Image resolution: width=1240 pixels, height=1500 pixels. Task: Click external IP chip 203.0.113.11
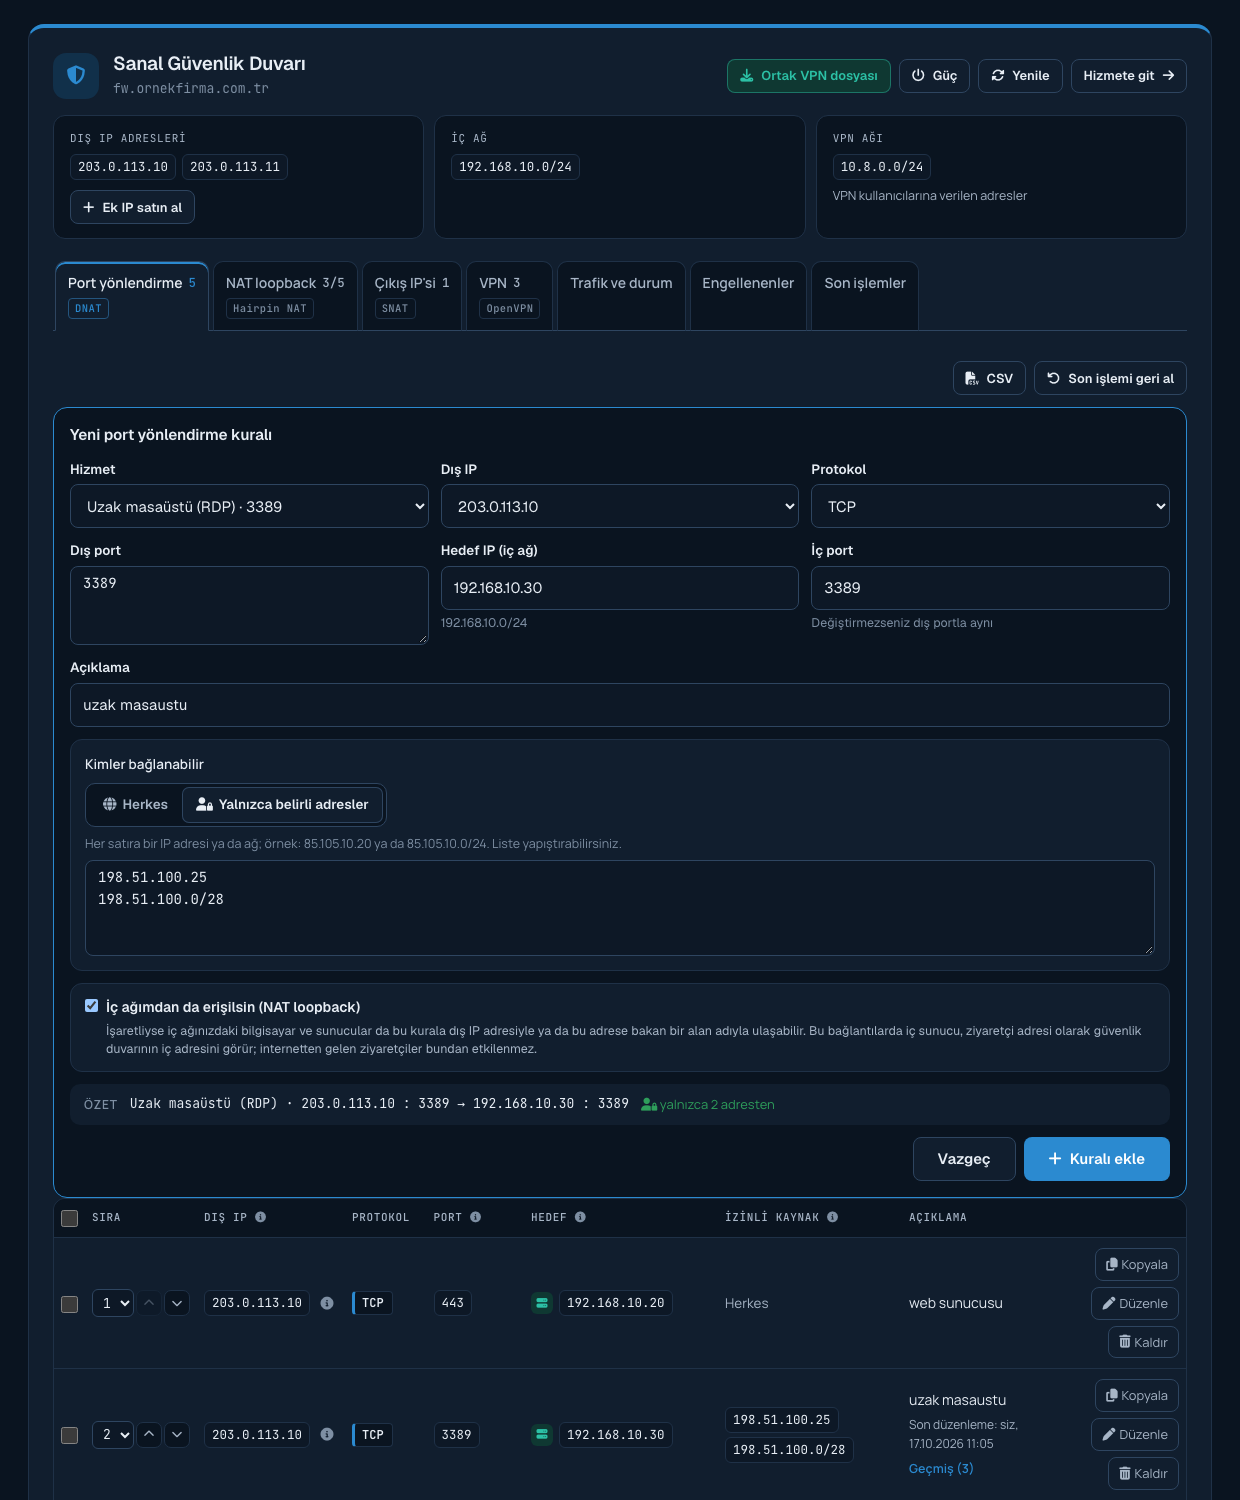[x=235, y=167]
